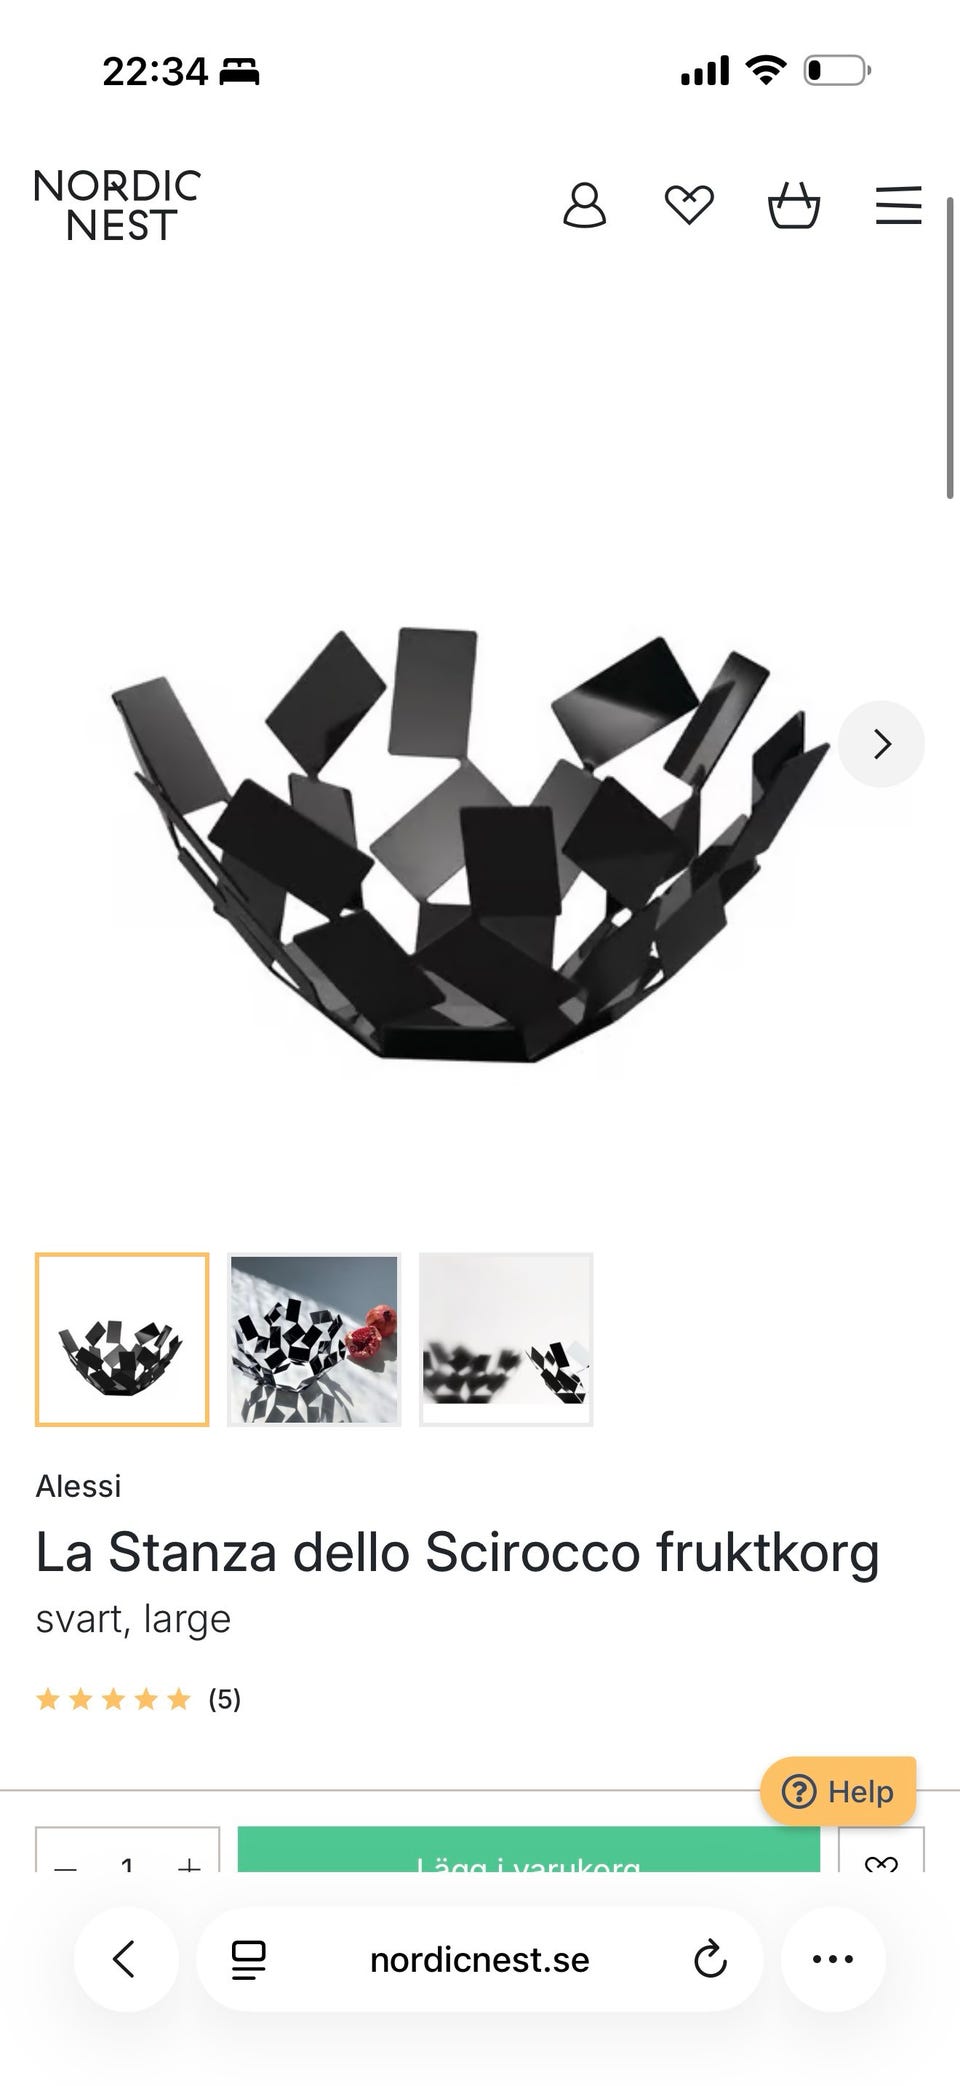
Task: Open the browser tabs overview icon
Action: coord(248,1960)
